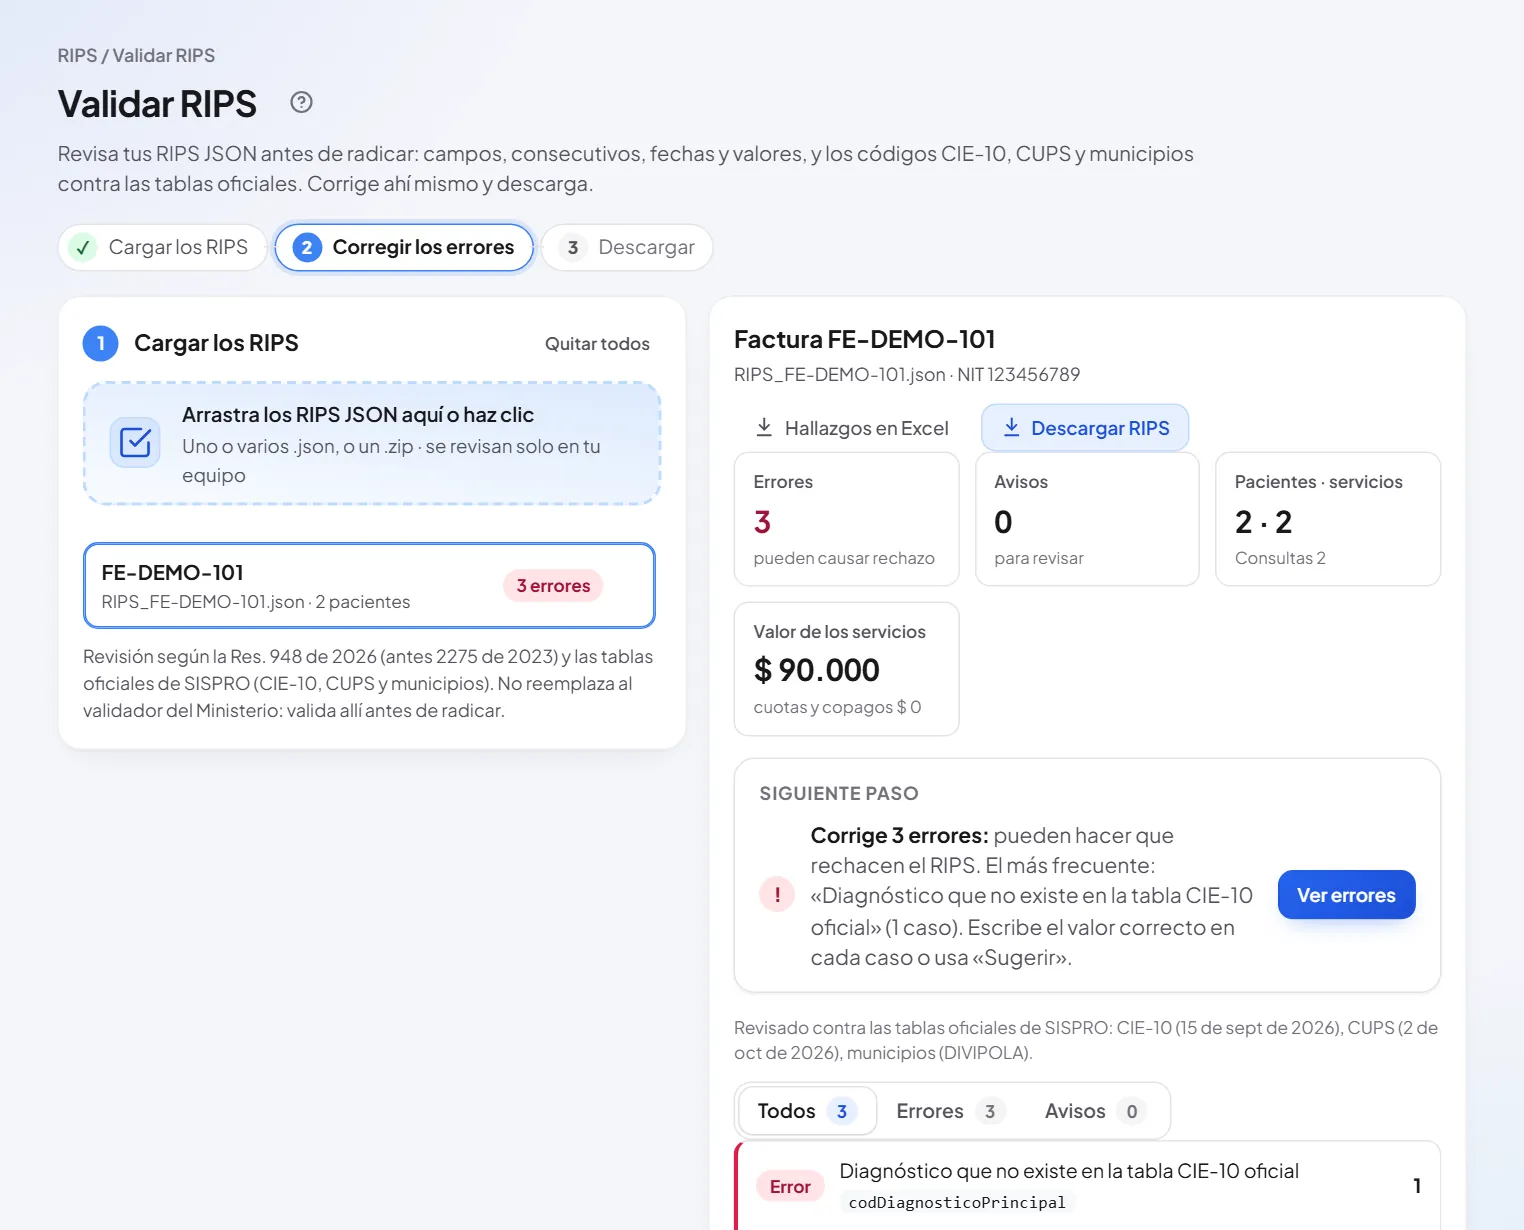1524x1230 pixels.
Task: Click the Pacientes · servicios summary card
Action: coord(1328,519)
